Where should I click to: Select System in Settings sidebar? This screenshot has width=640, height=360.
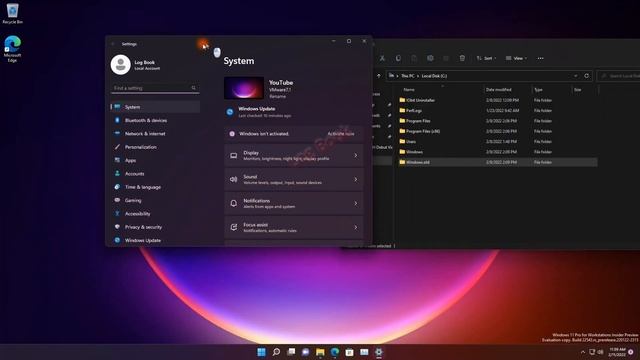pos(155,107)
